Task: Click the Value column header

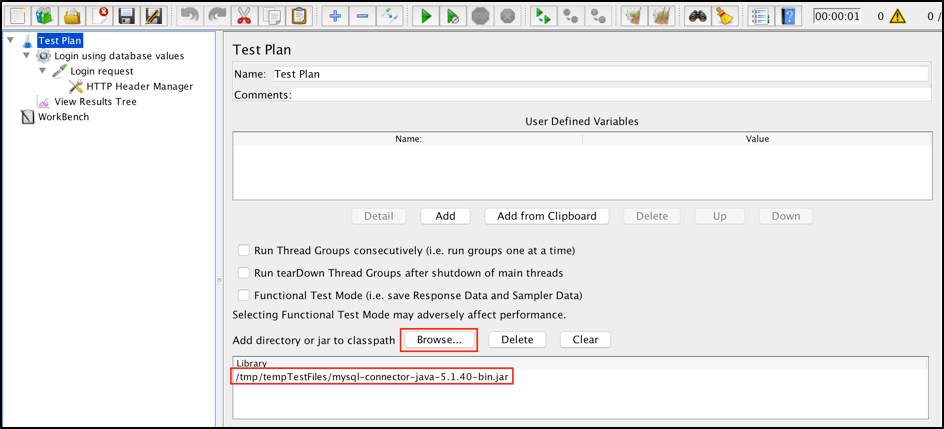Action: pyautogui.click(x=757, y=139)
